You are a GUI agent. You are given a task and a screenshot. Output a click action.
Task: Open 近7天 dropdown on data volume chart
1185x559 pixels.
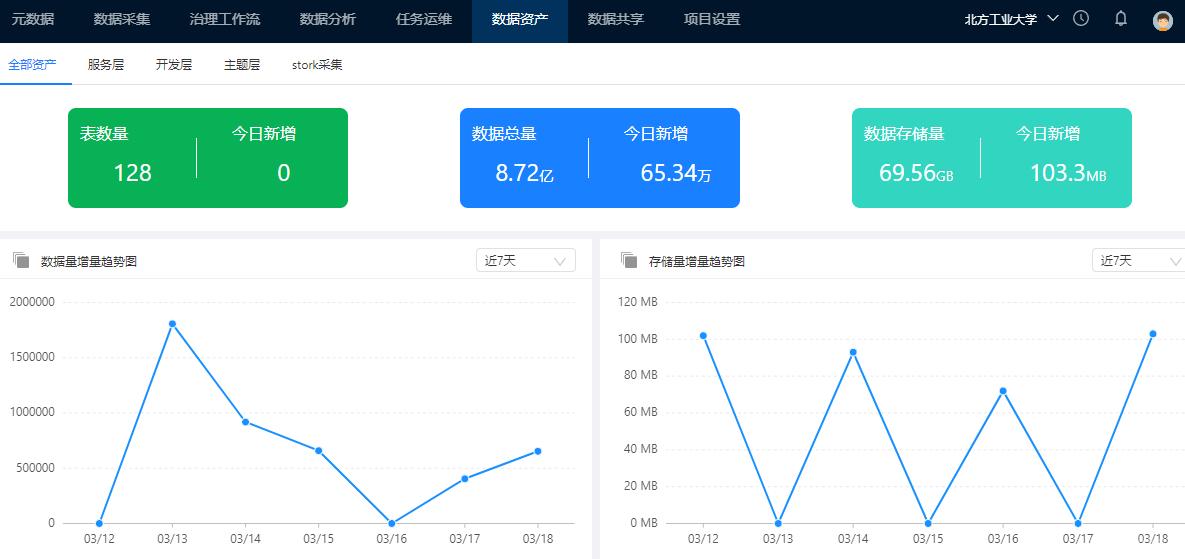point(525,260)
